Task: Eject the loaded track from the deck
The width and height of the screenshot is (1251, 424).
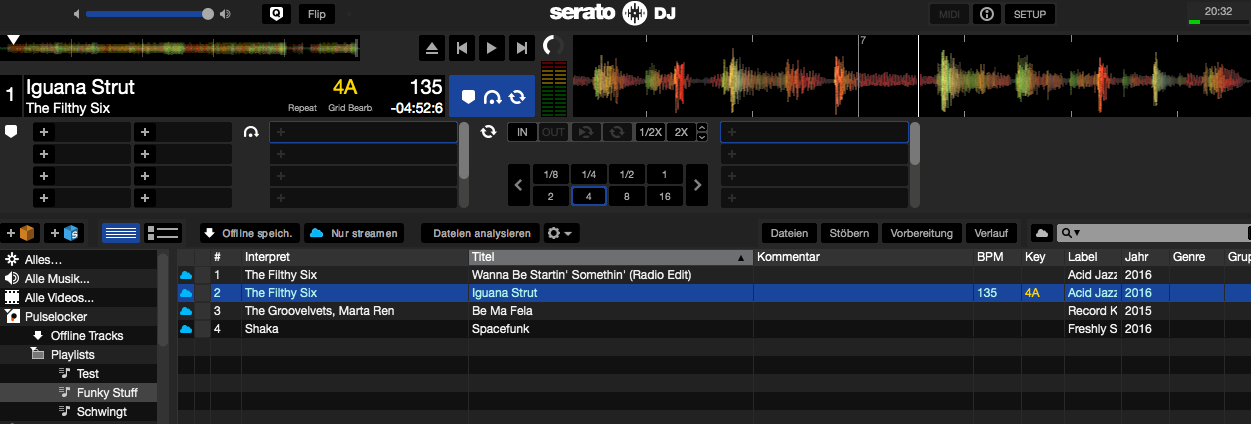Action: [431, 47]
